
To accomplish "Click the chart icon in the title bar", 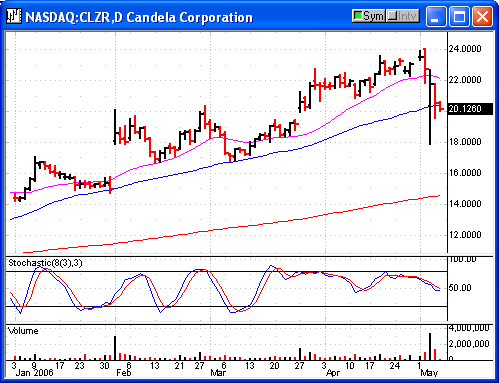I will click(14, 17).
